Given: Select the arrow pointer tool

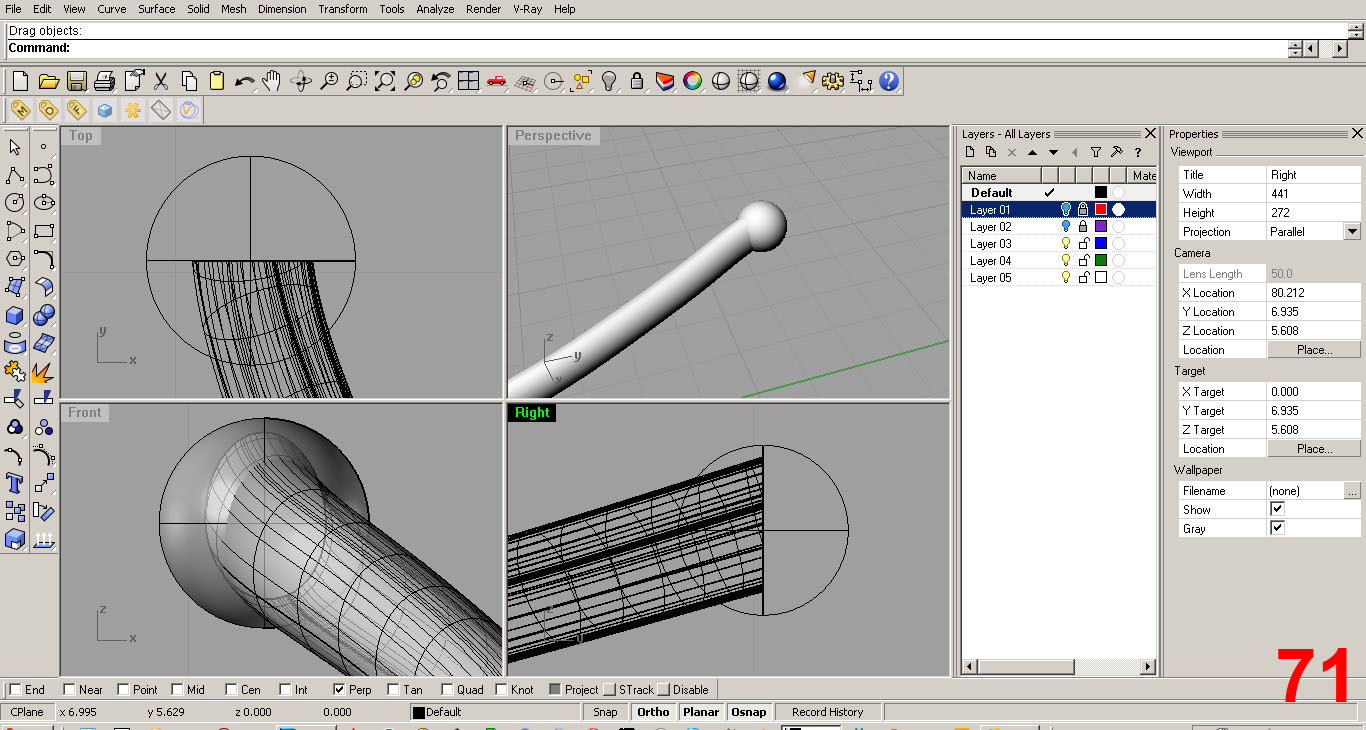Looking at the screenshot, I should pos(15,147).
